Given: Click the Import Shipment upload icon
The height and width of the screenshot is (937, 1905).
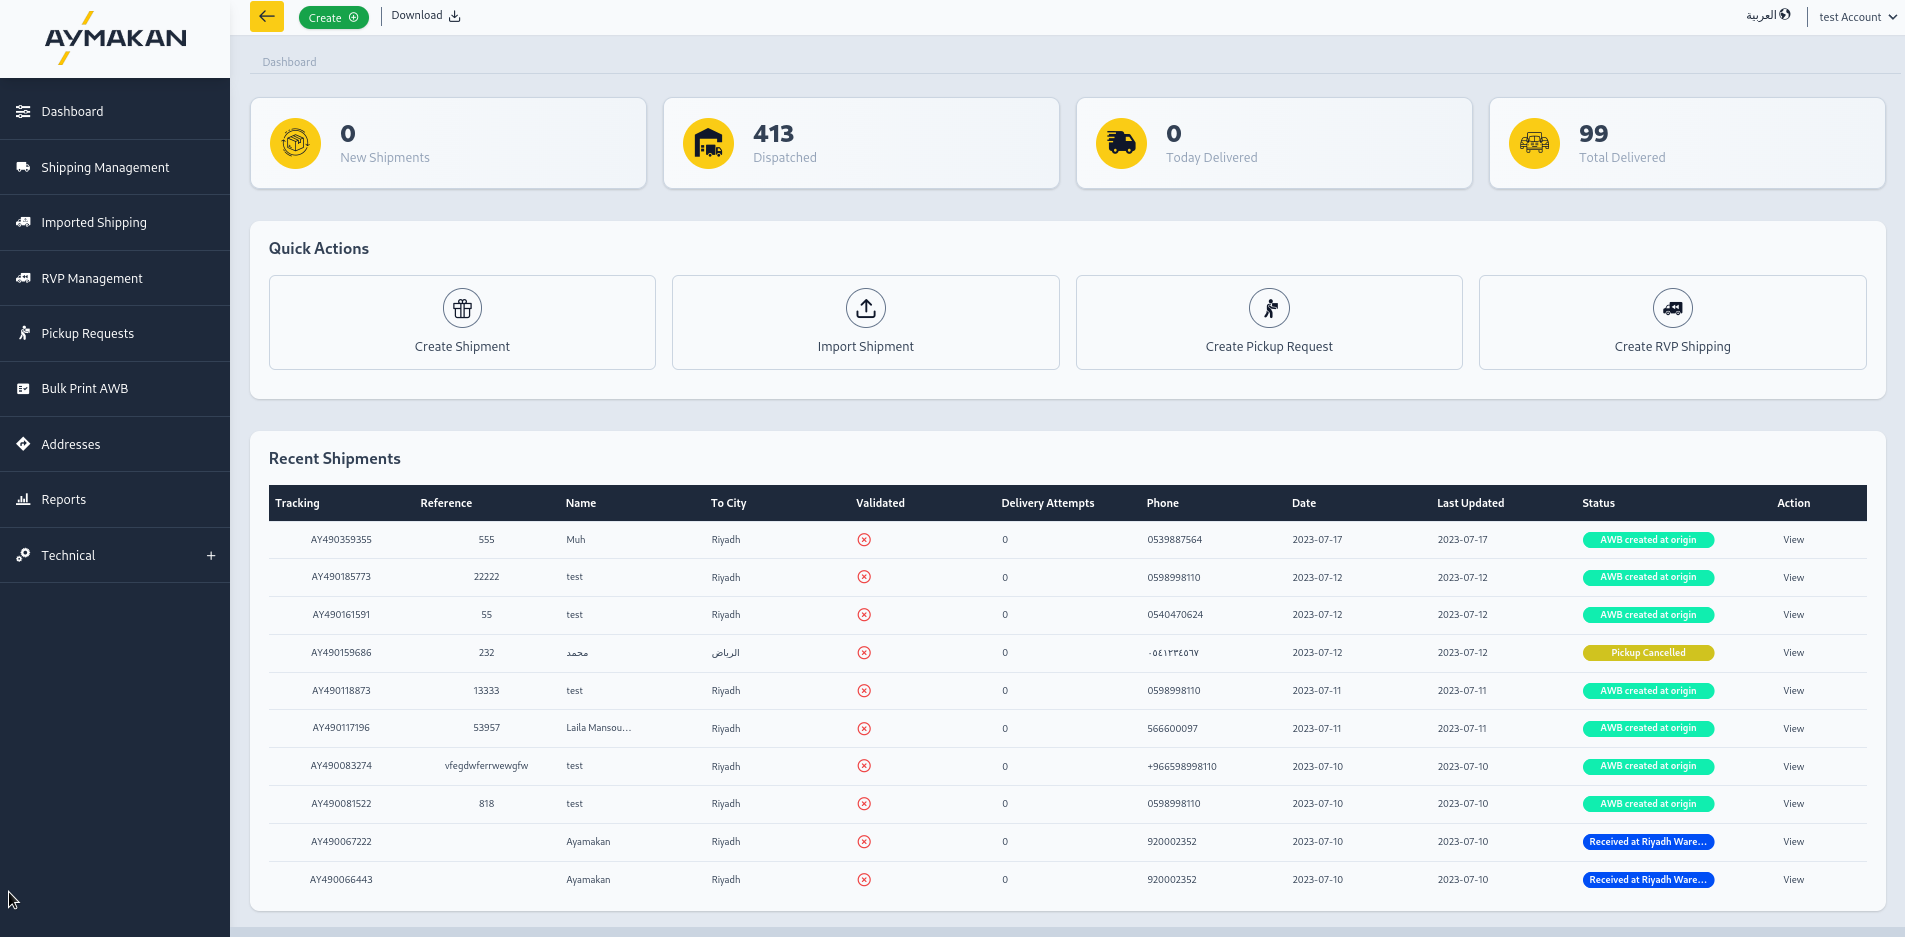Looking at the screenshot, I should (865, 309).
